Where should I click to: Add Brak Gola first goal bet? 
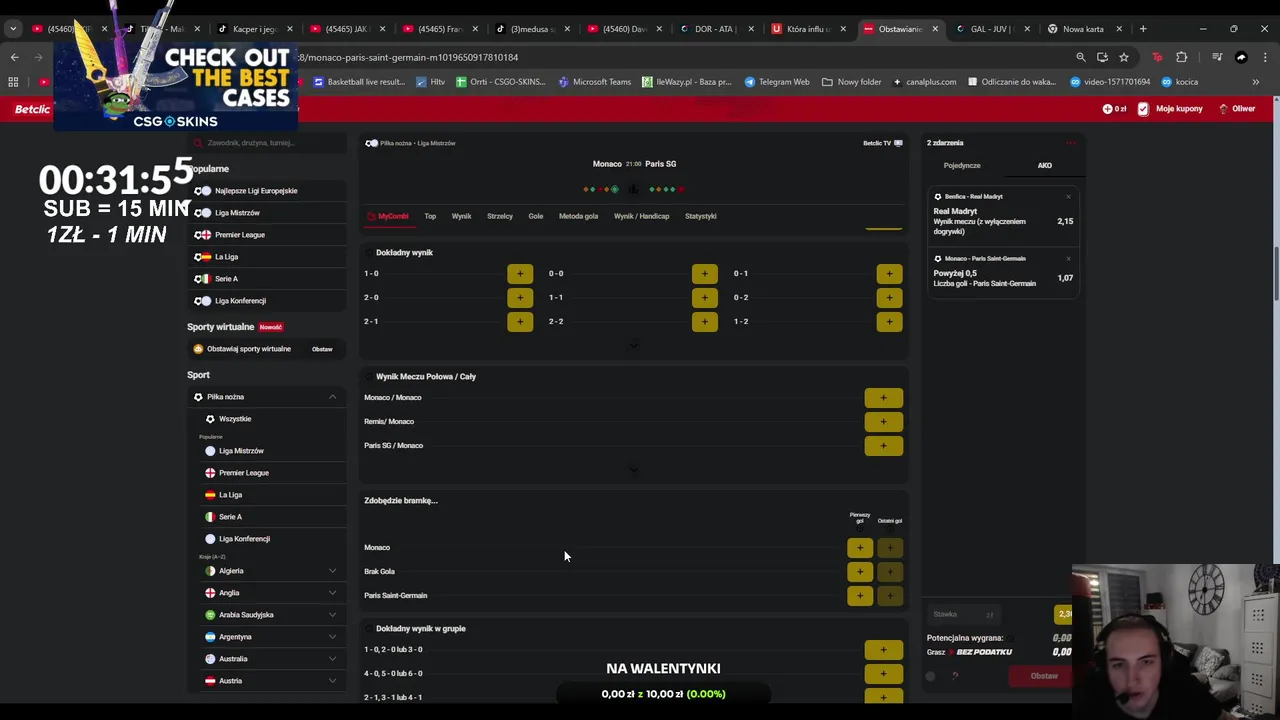tap(860, 571)
